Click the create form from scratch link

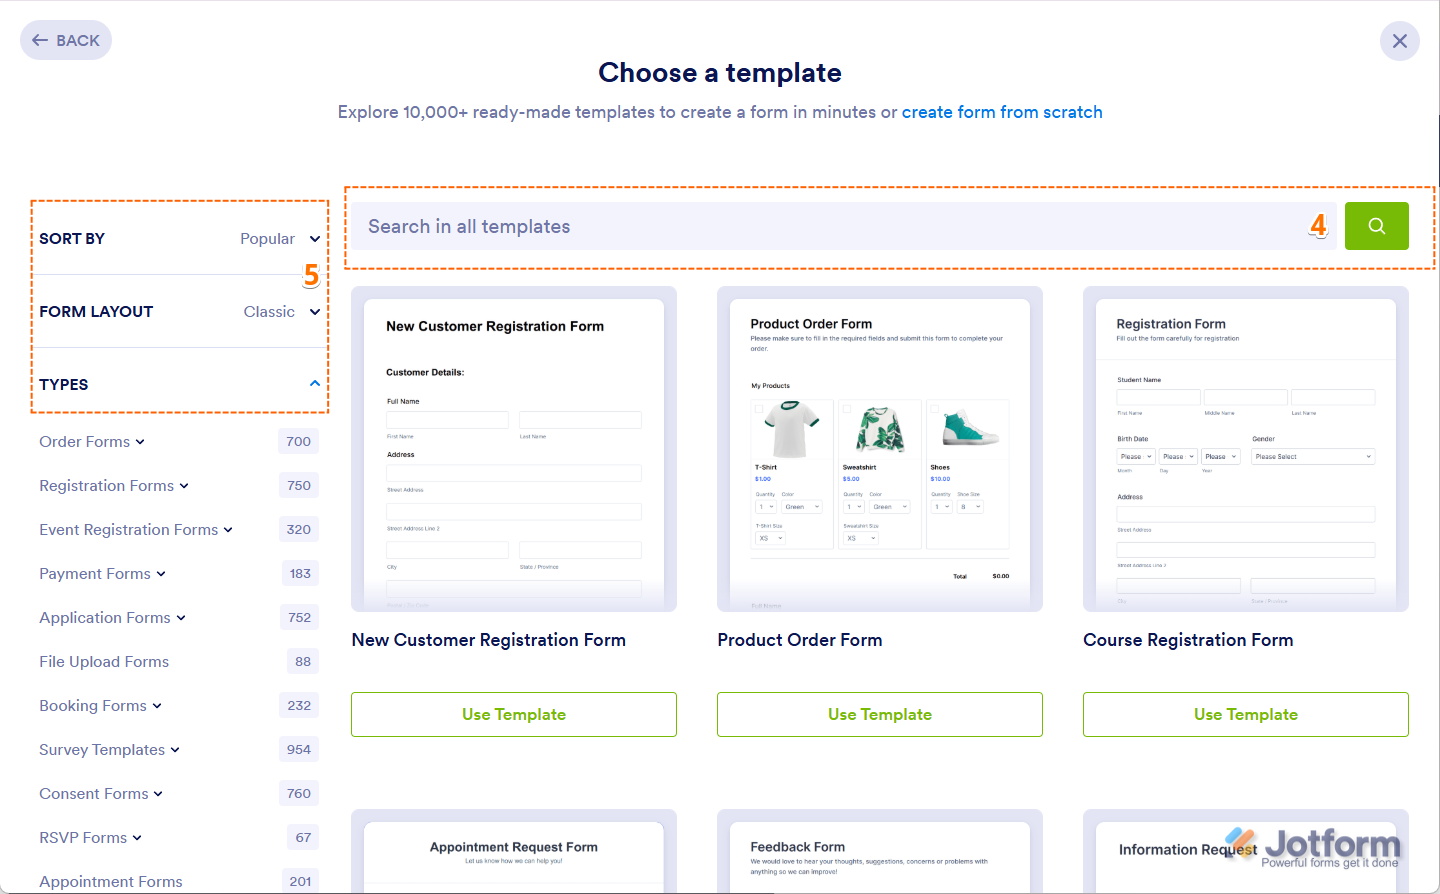tap(1002, 112)
